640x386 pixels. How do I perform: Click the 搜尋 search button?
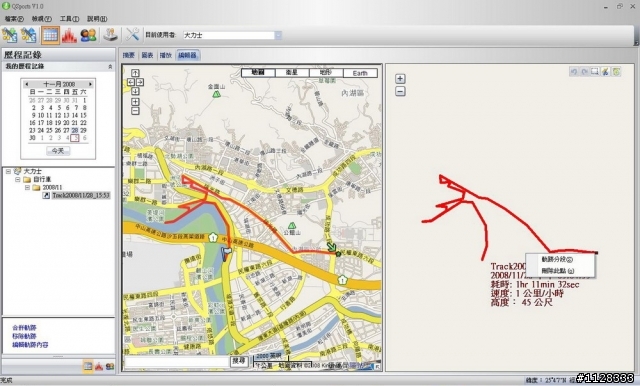point(239,362)
